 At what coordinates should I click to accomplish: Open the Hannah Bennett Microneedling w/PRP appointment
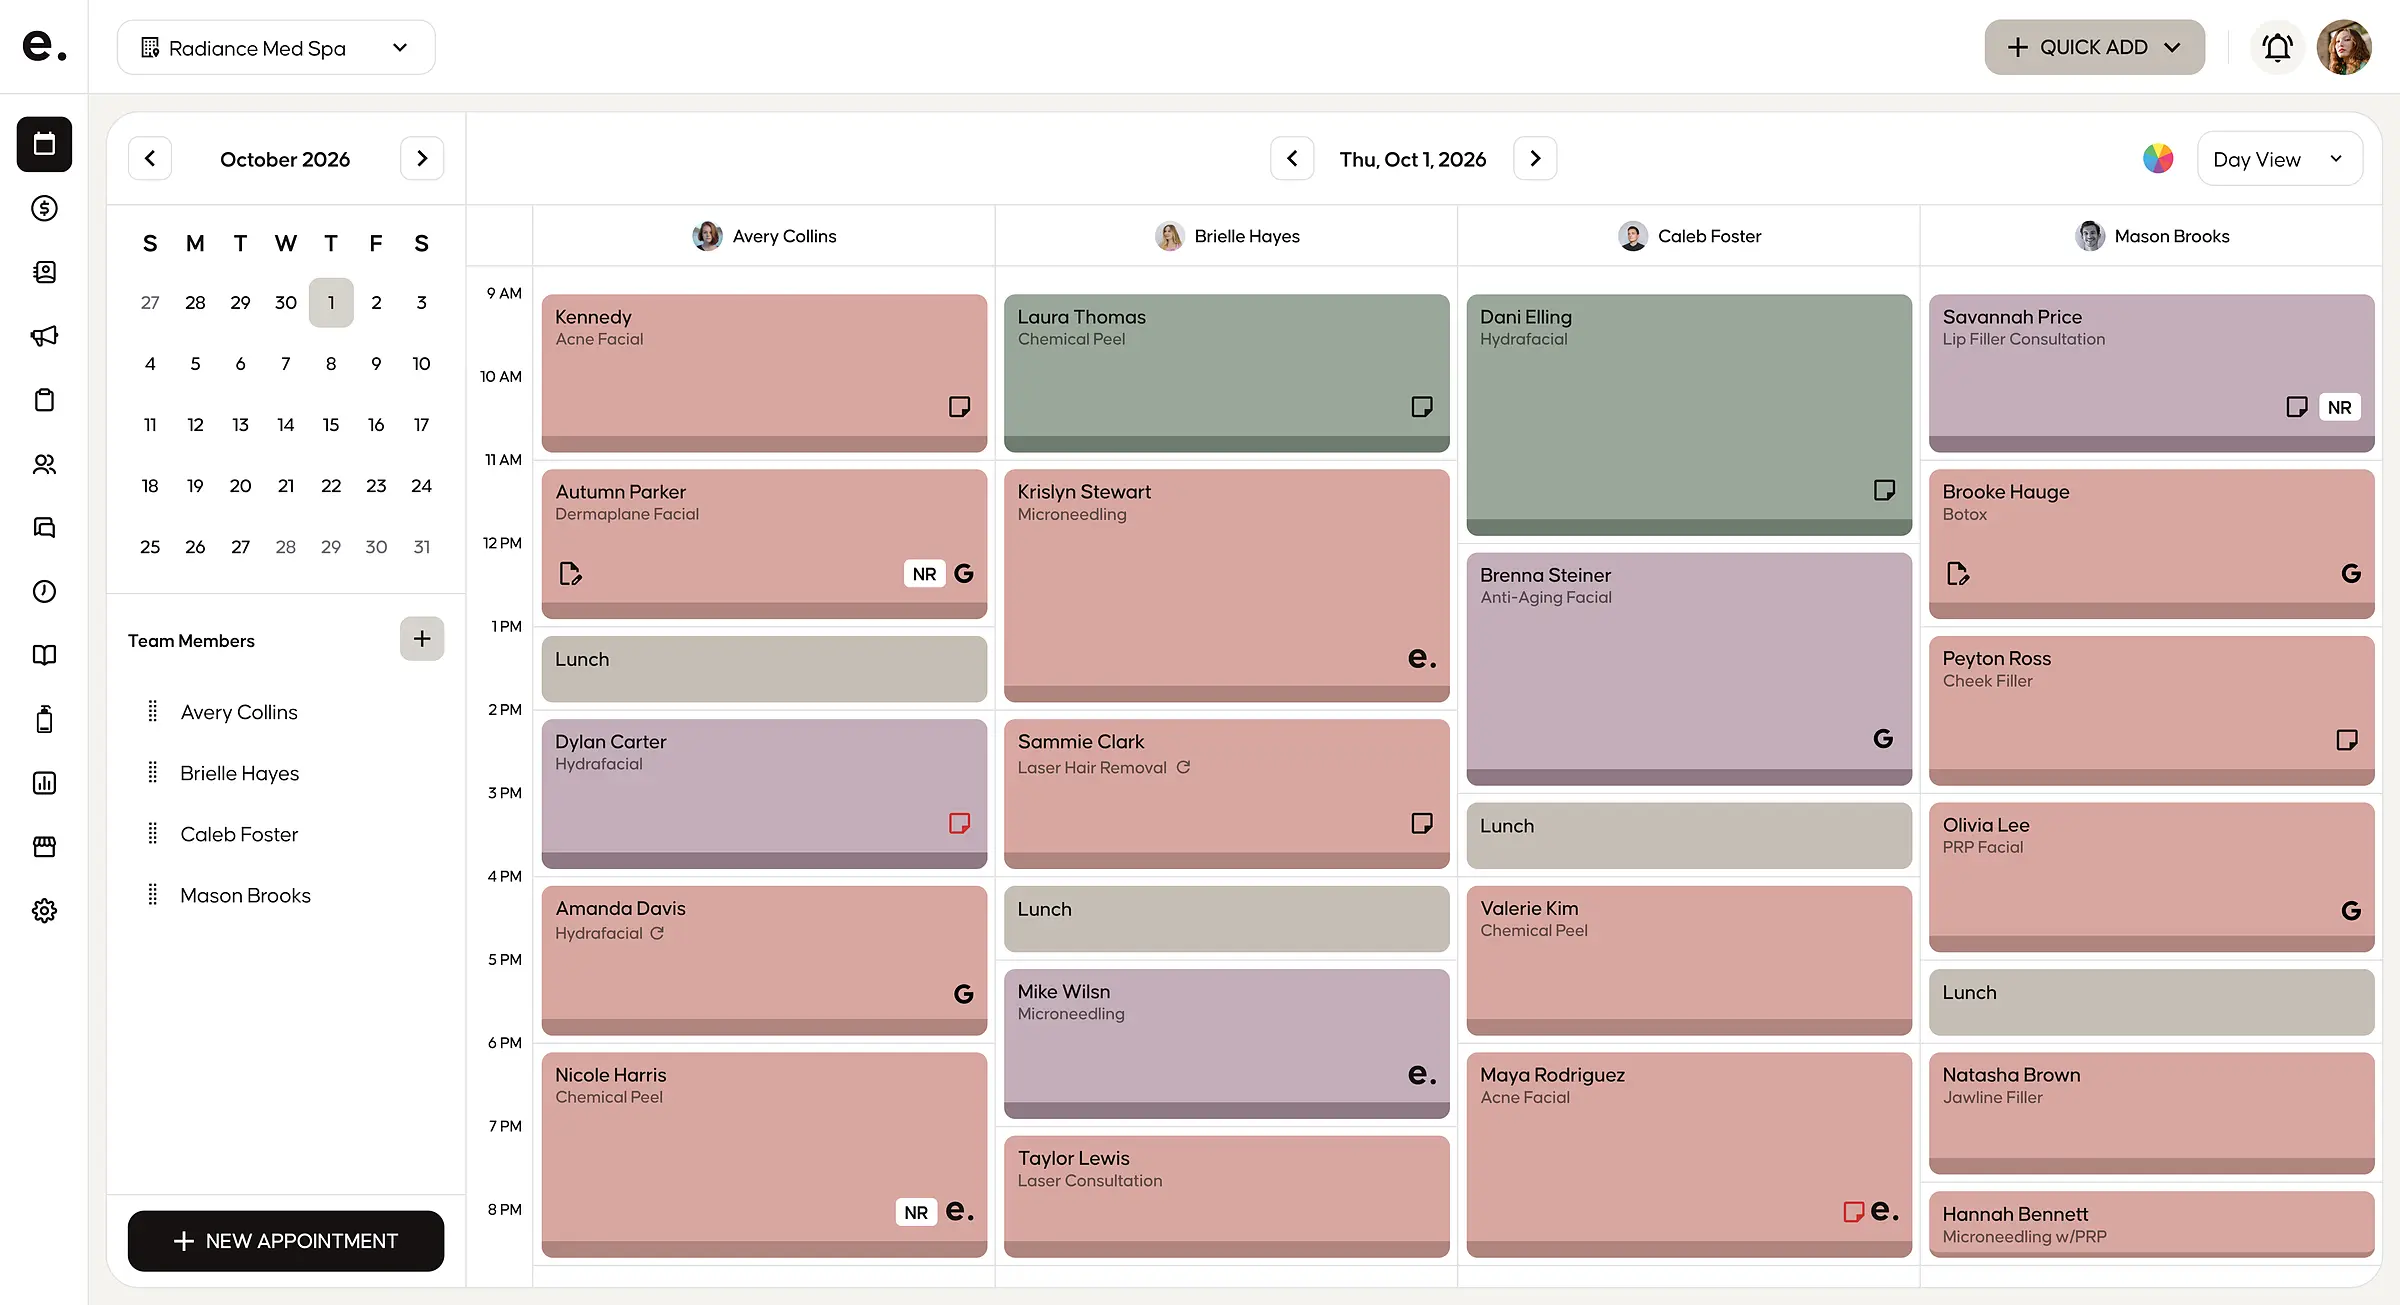pos(2151,1224)
